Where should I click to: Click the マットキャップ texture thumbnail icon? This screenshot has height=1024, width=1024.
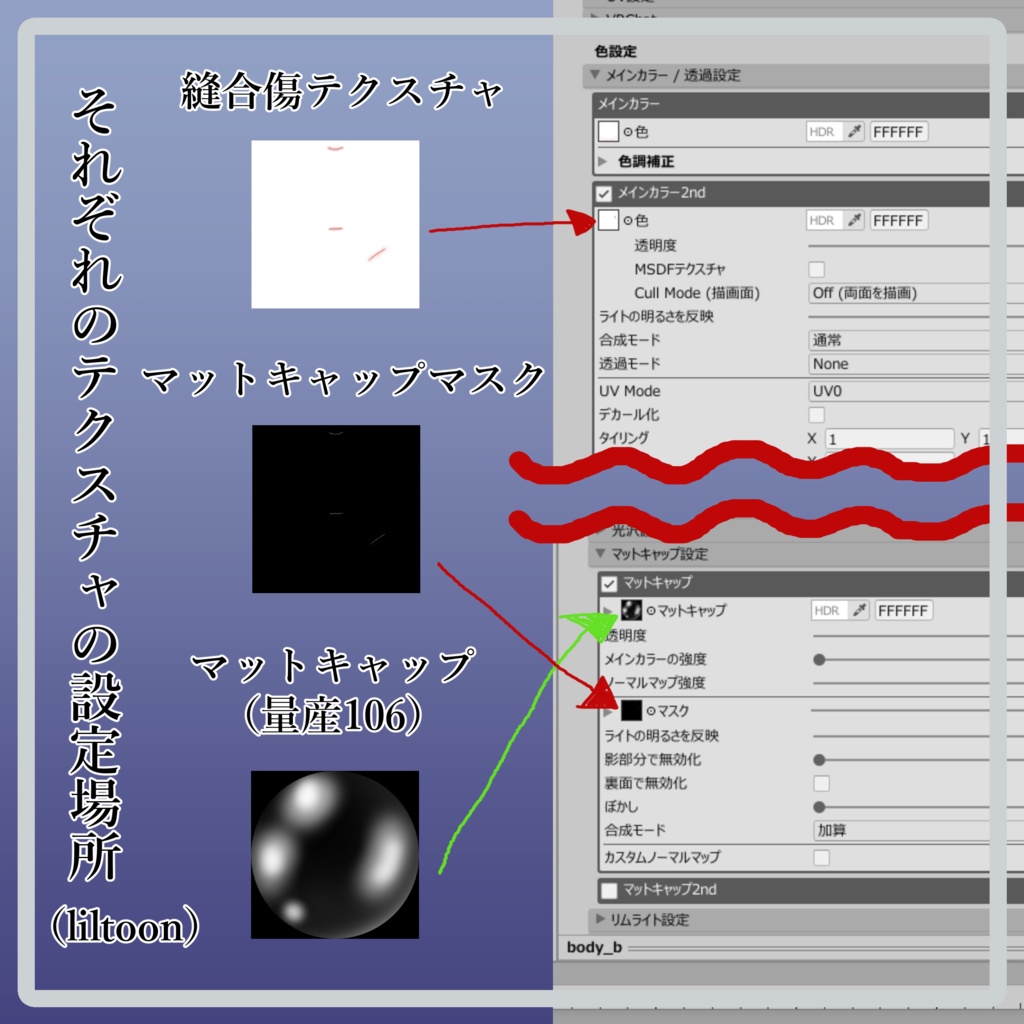point(630,609)
